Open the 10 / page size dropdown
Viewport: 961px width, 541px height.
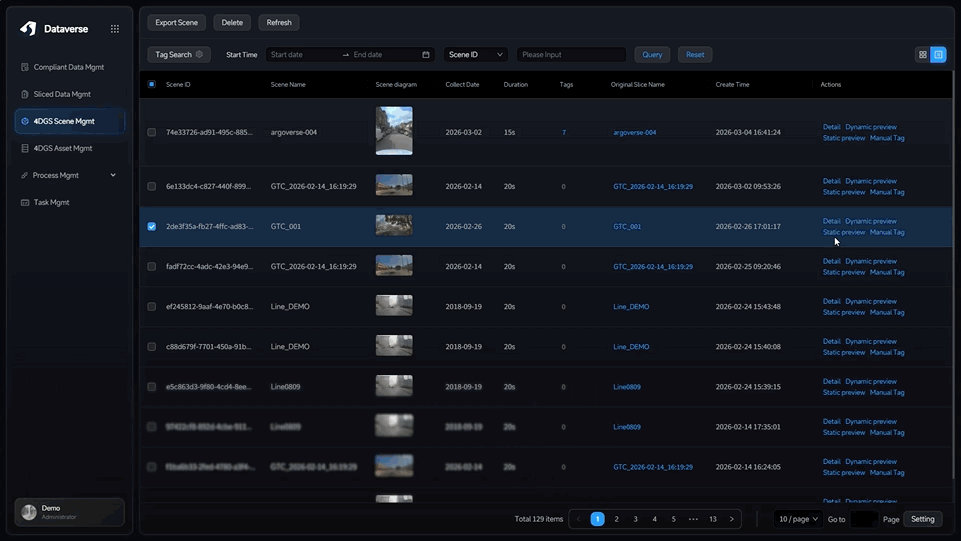[801, 519]
